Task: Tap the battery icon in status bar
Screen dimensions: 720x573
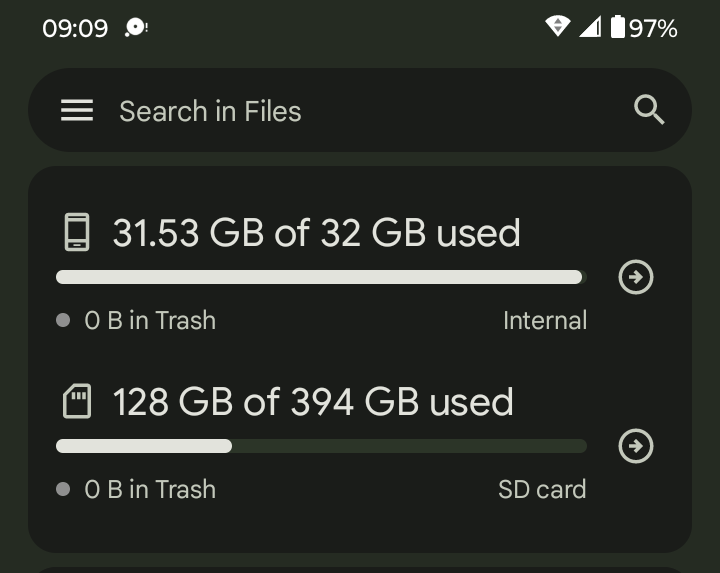Action: tap(618, 27)
